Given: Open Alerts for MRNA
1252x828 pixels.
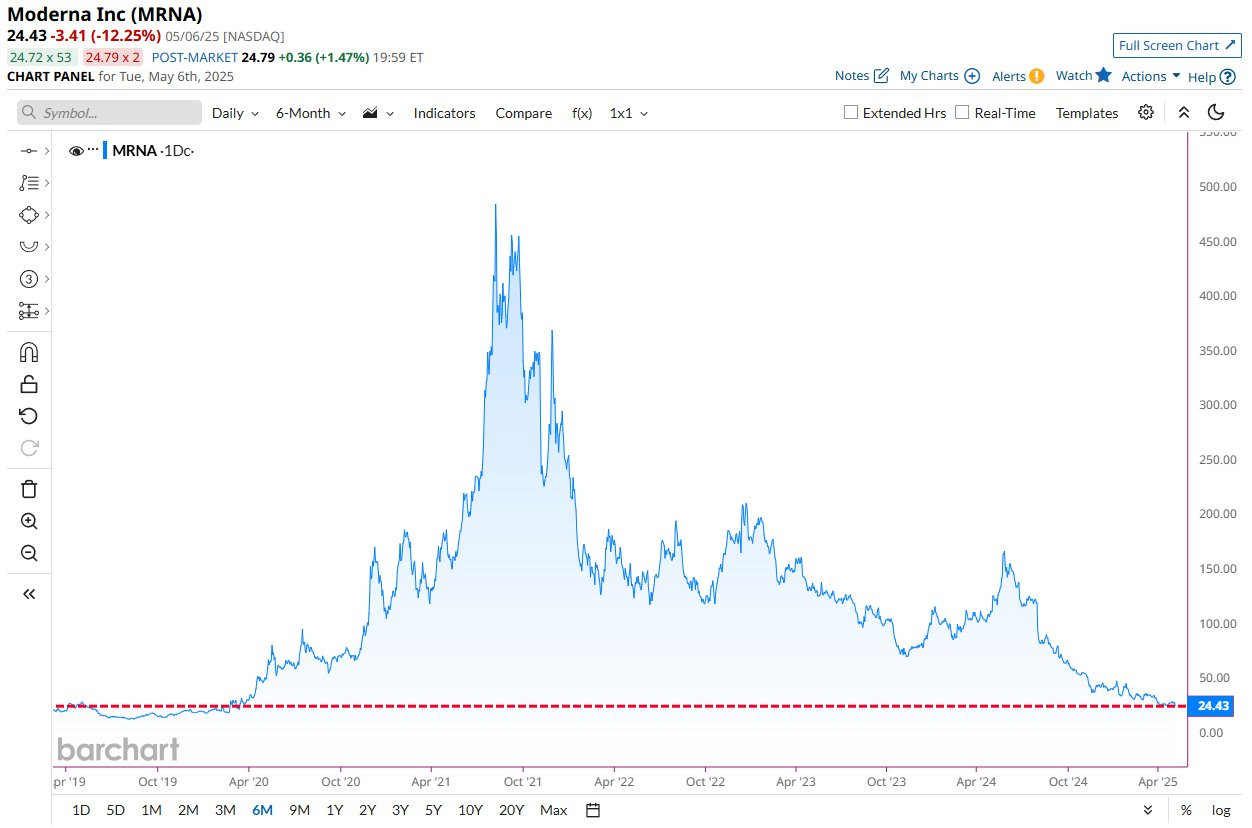Looking at the screenshot, I should [1018, 76].
